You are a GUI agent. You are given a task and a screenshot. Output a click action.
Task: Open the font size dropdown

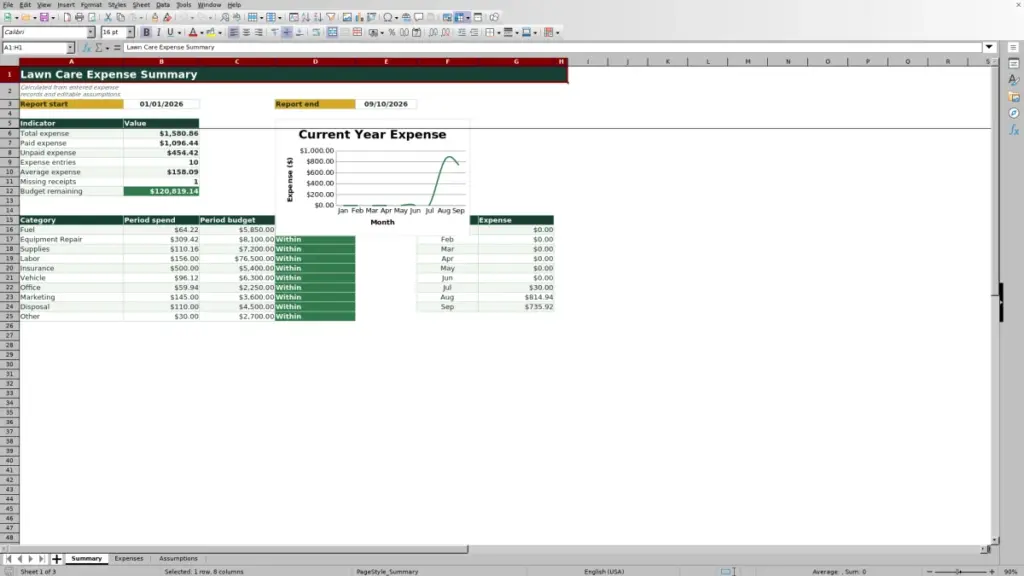pos(131,32)
